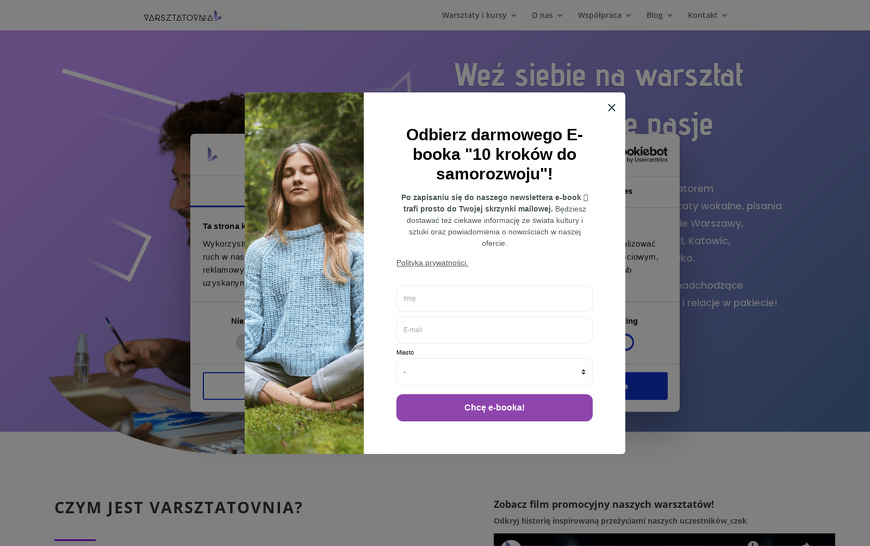The image size is (870, 546).
Task: Open the Blog menu
Action: (x=659, y=15)
